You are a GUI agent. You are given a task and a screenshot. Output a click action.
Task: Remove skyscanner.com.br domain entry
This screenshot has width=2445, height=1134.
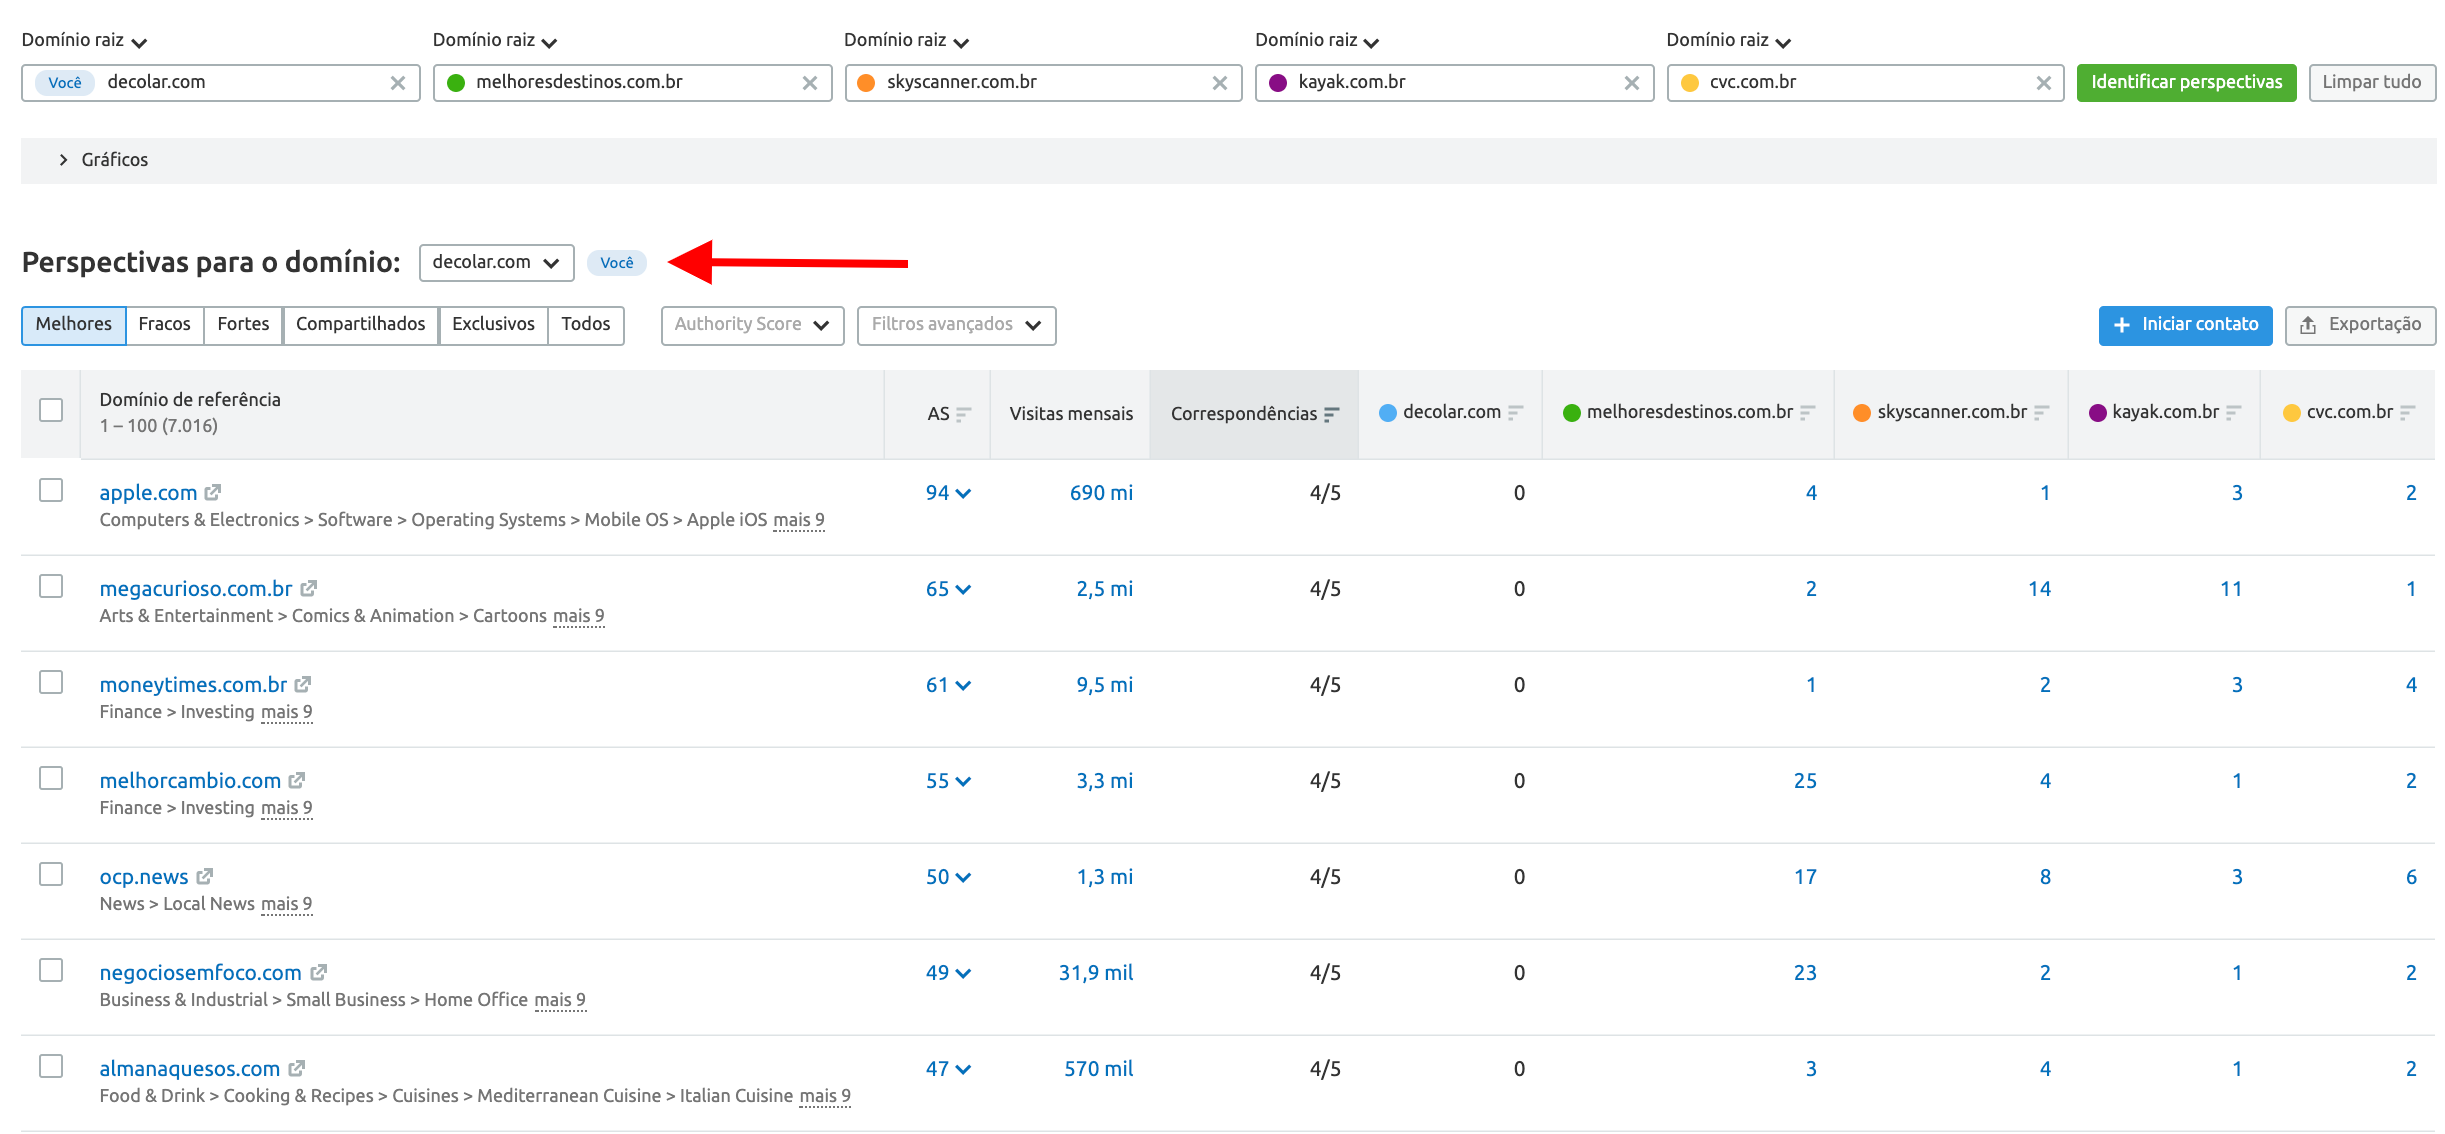coord(1219,83)
